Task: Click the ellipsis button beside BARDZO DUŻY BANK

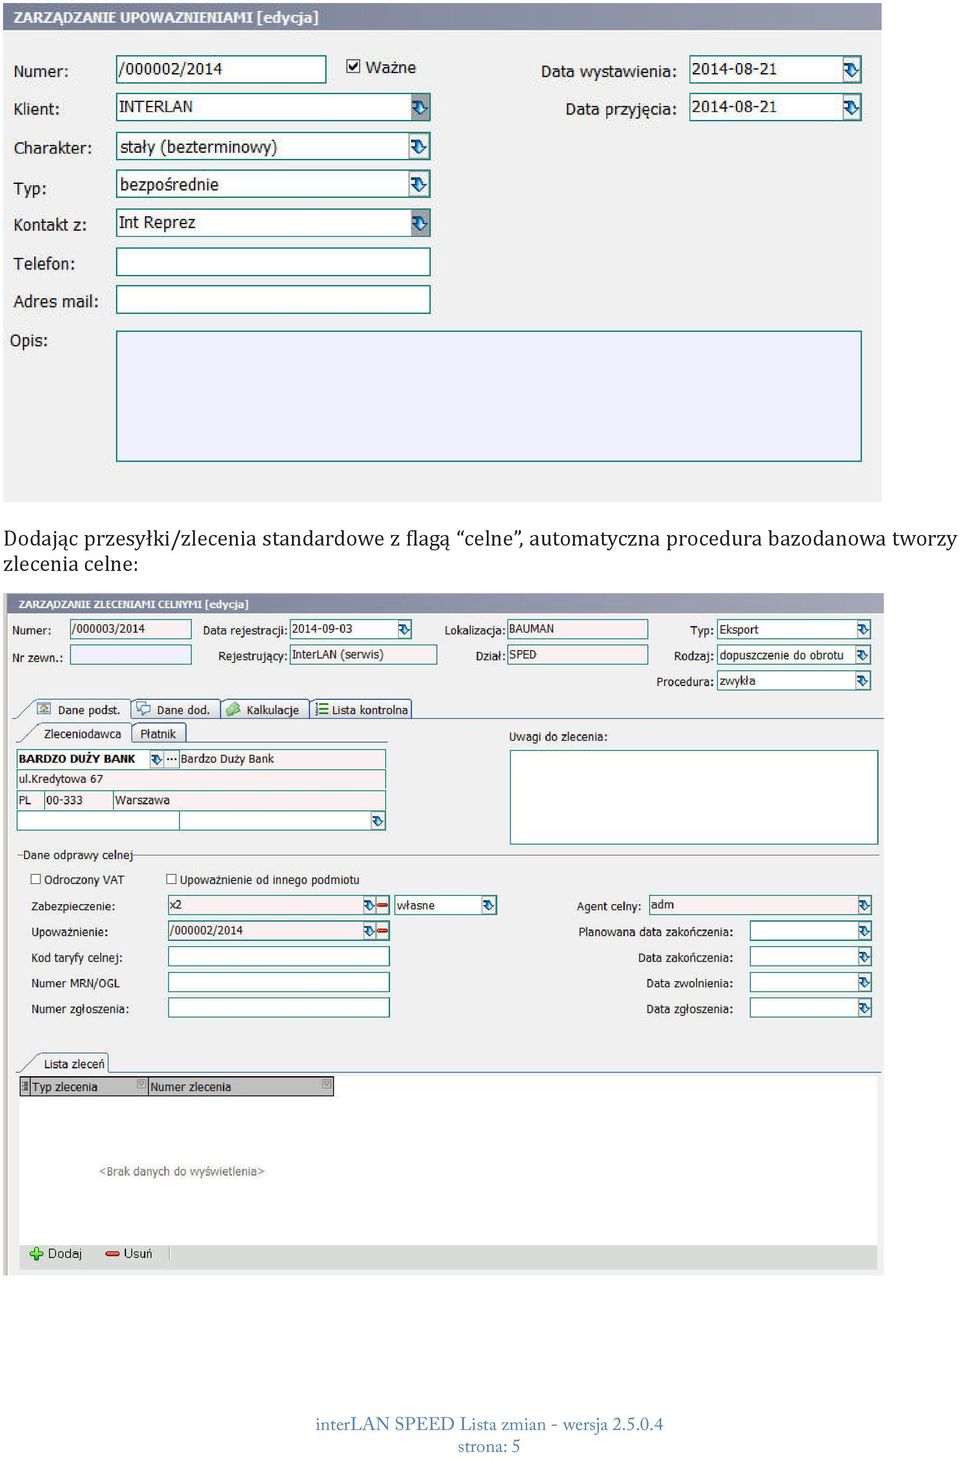Action: pyautogui.click(x=171, y=759)
